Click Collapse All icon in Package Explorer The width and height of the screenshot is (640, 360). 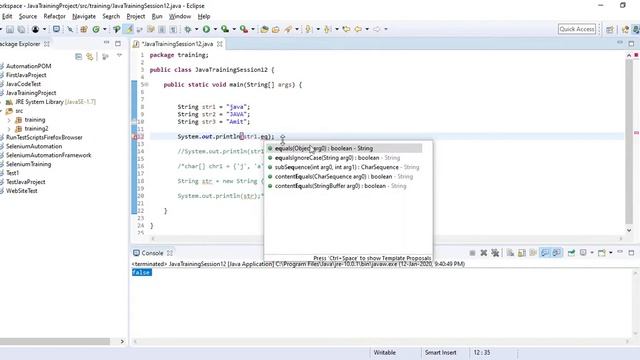[x=78, y=57]
